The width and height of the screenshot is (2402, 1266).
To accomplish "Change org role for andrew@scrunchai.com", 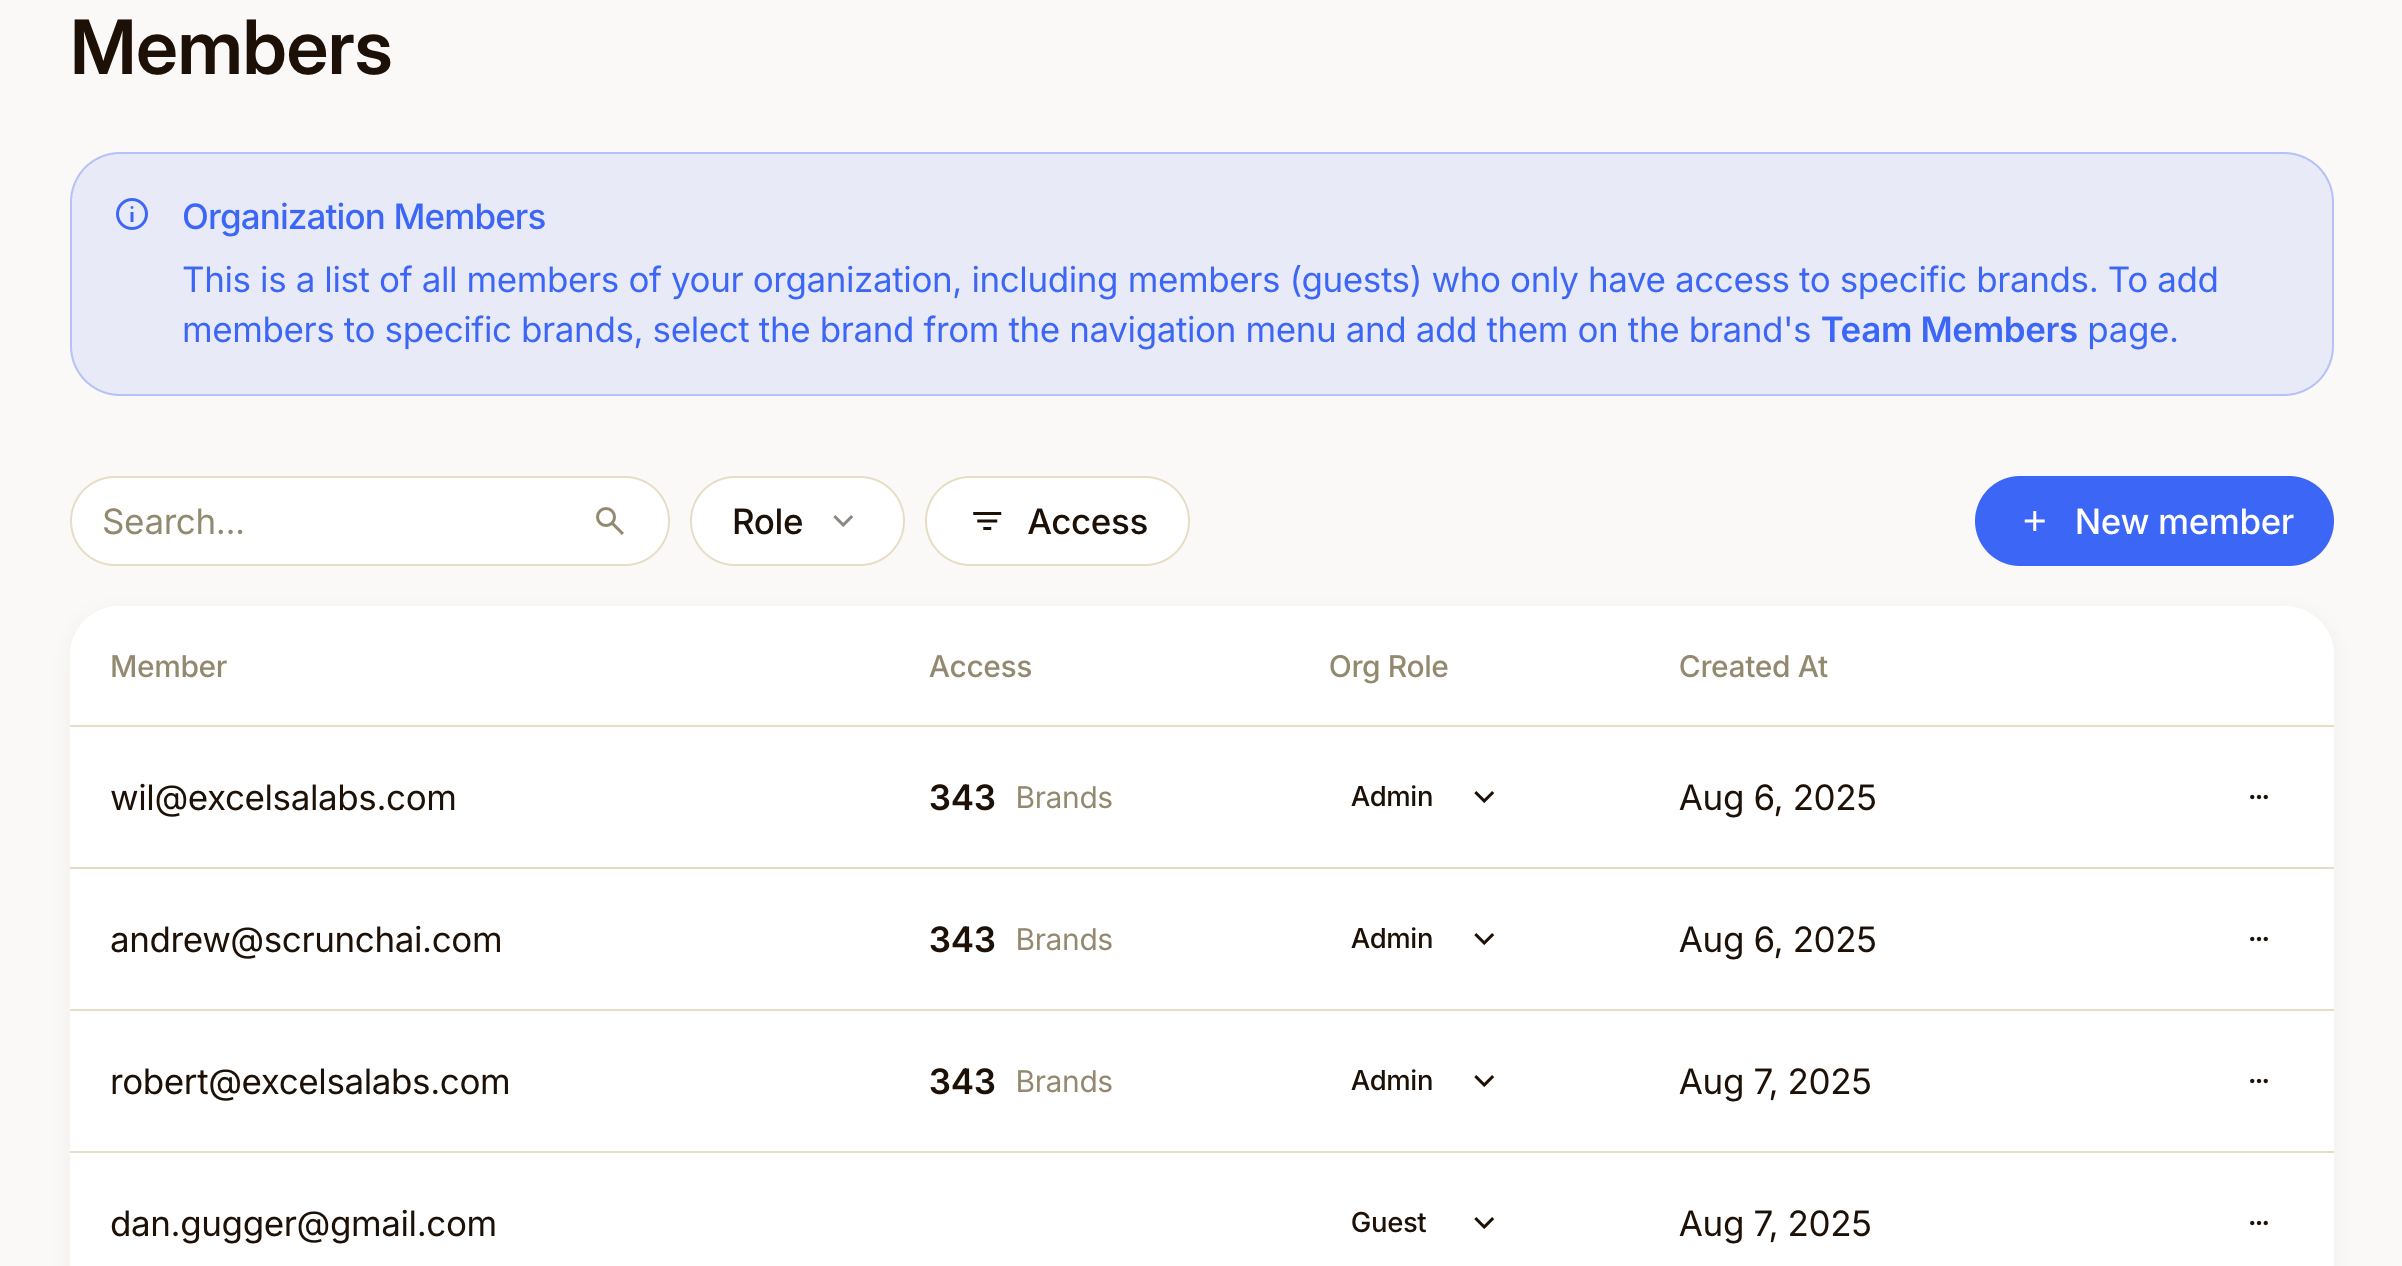I will pyautogui.click(x=1422, y=939).
